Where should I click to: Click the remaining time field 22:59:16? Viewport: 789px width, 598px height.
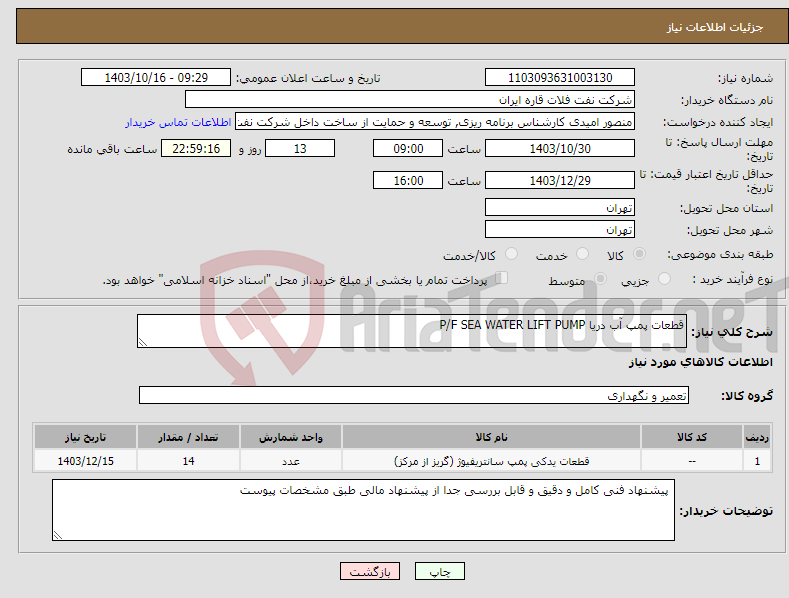pyautogui.click(x=196, y=148)
